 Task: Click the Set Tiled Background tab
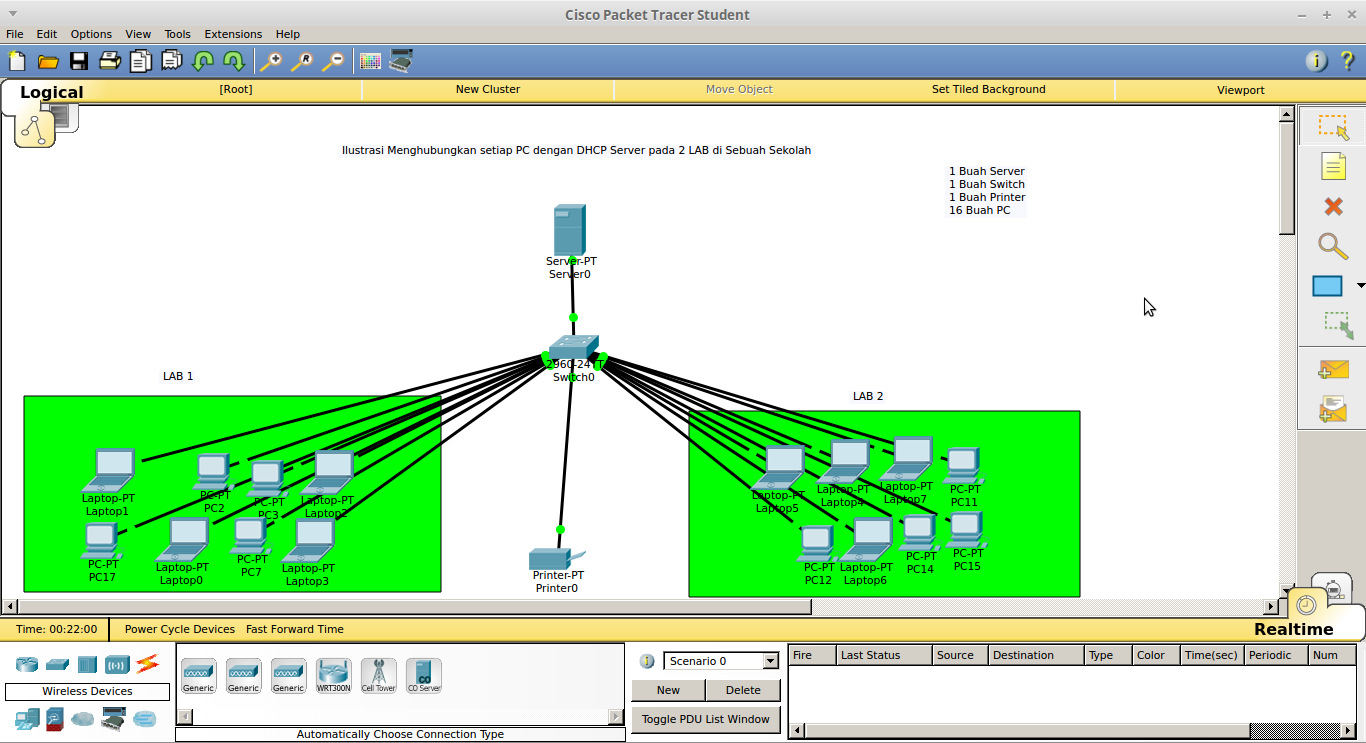pyautogui.click(x=988, y=90)
